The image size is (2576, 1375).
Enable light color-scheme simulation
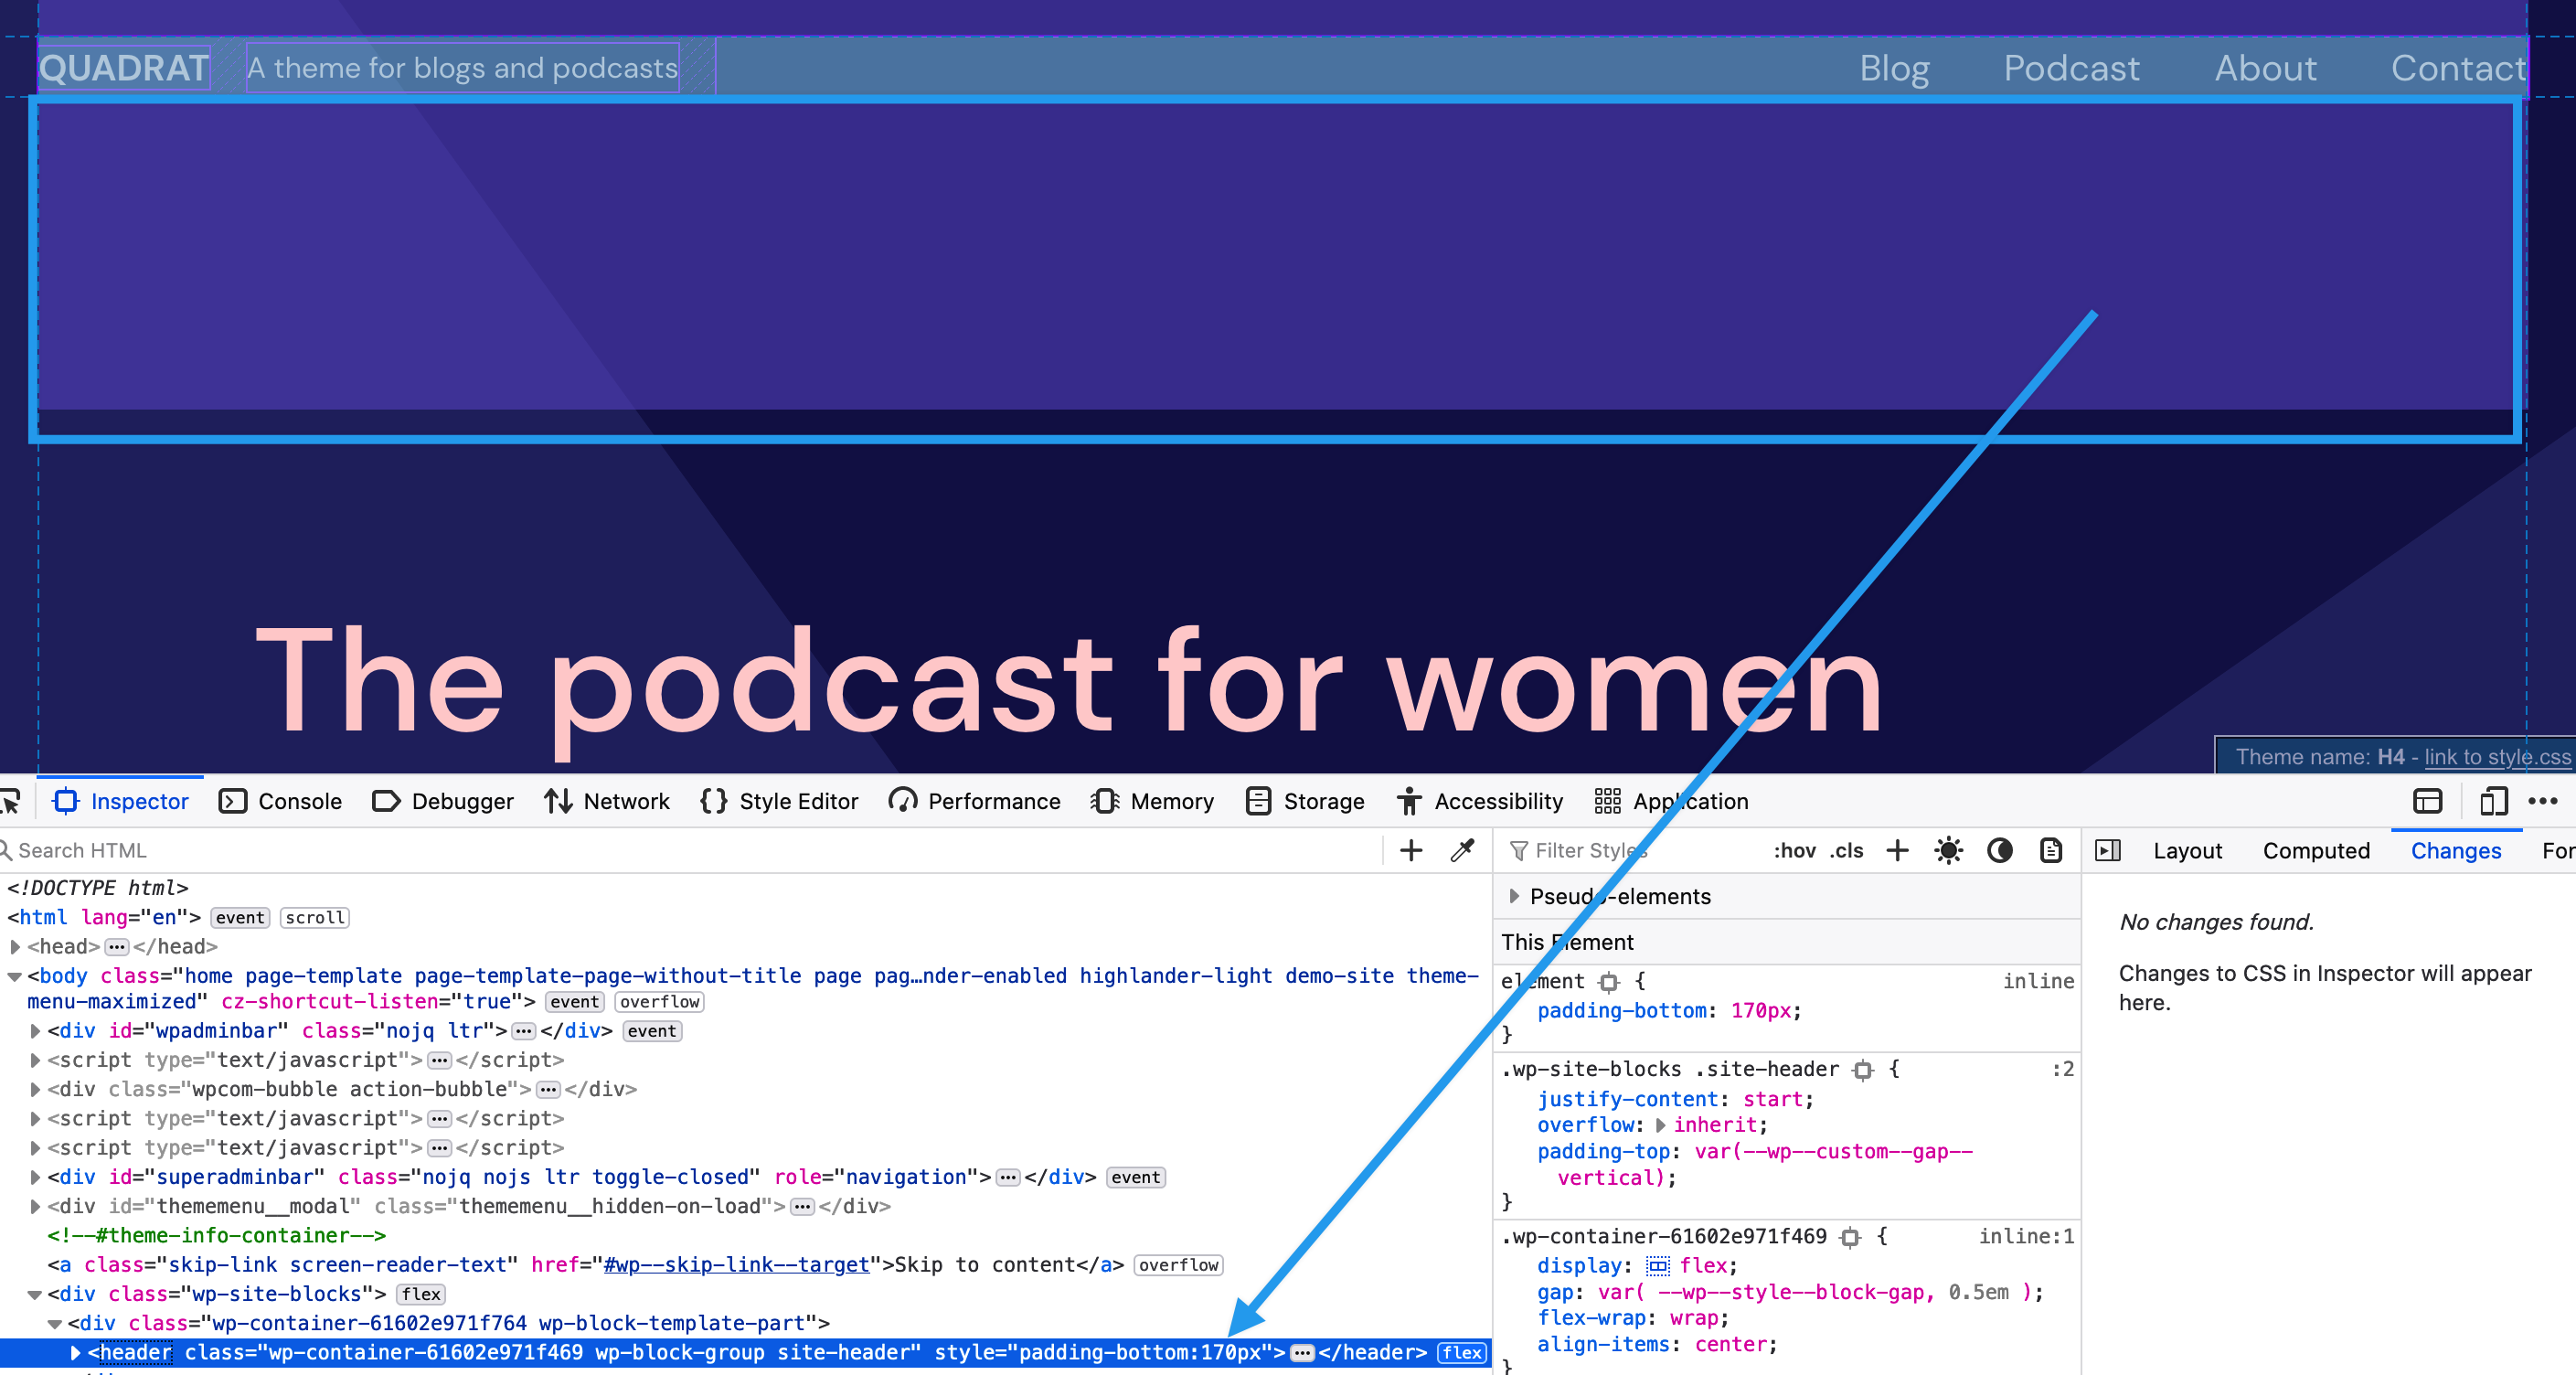point(1948,850)
